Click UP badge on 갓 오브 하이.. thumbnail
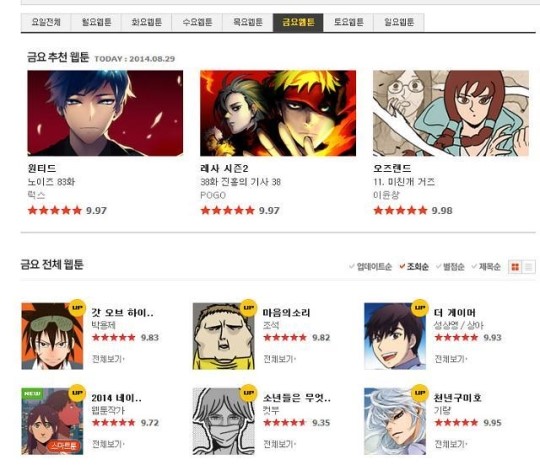The width and height of the screenshot is (540, 465). point(77,307)
